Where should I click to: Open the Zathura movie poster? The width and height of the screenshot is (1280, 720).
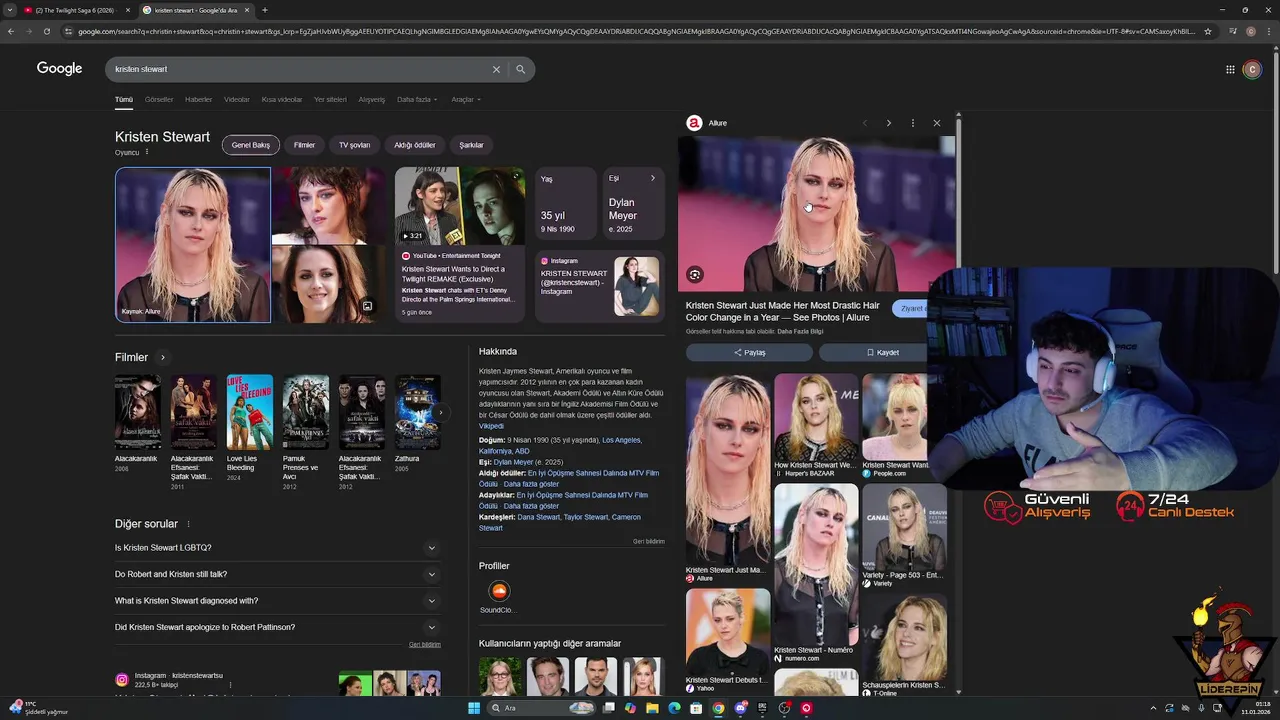click(x=417, y=412)
